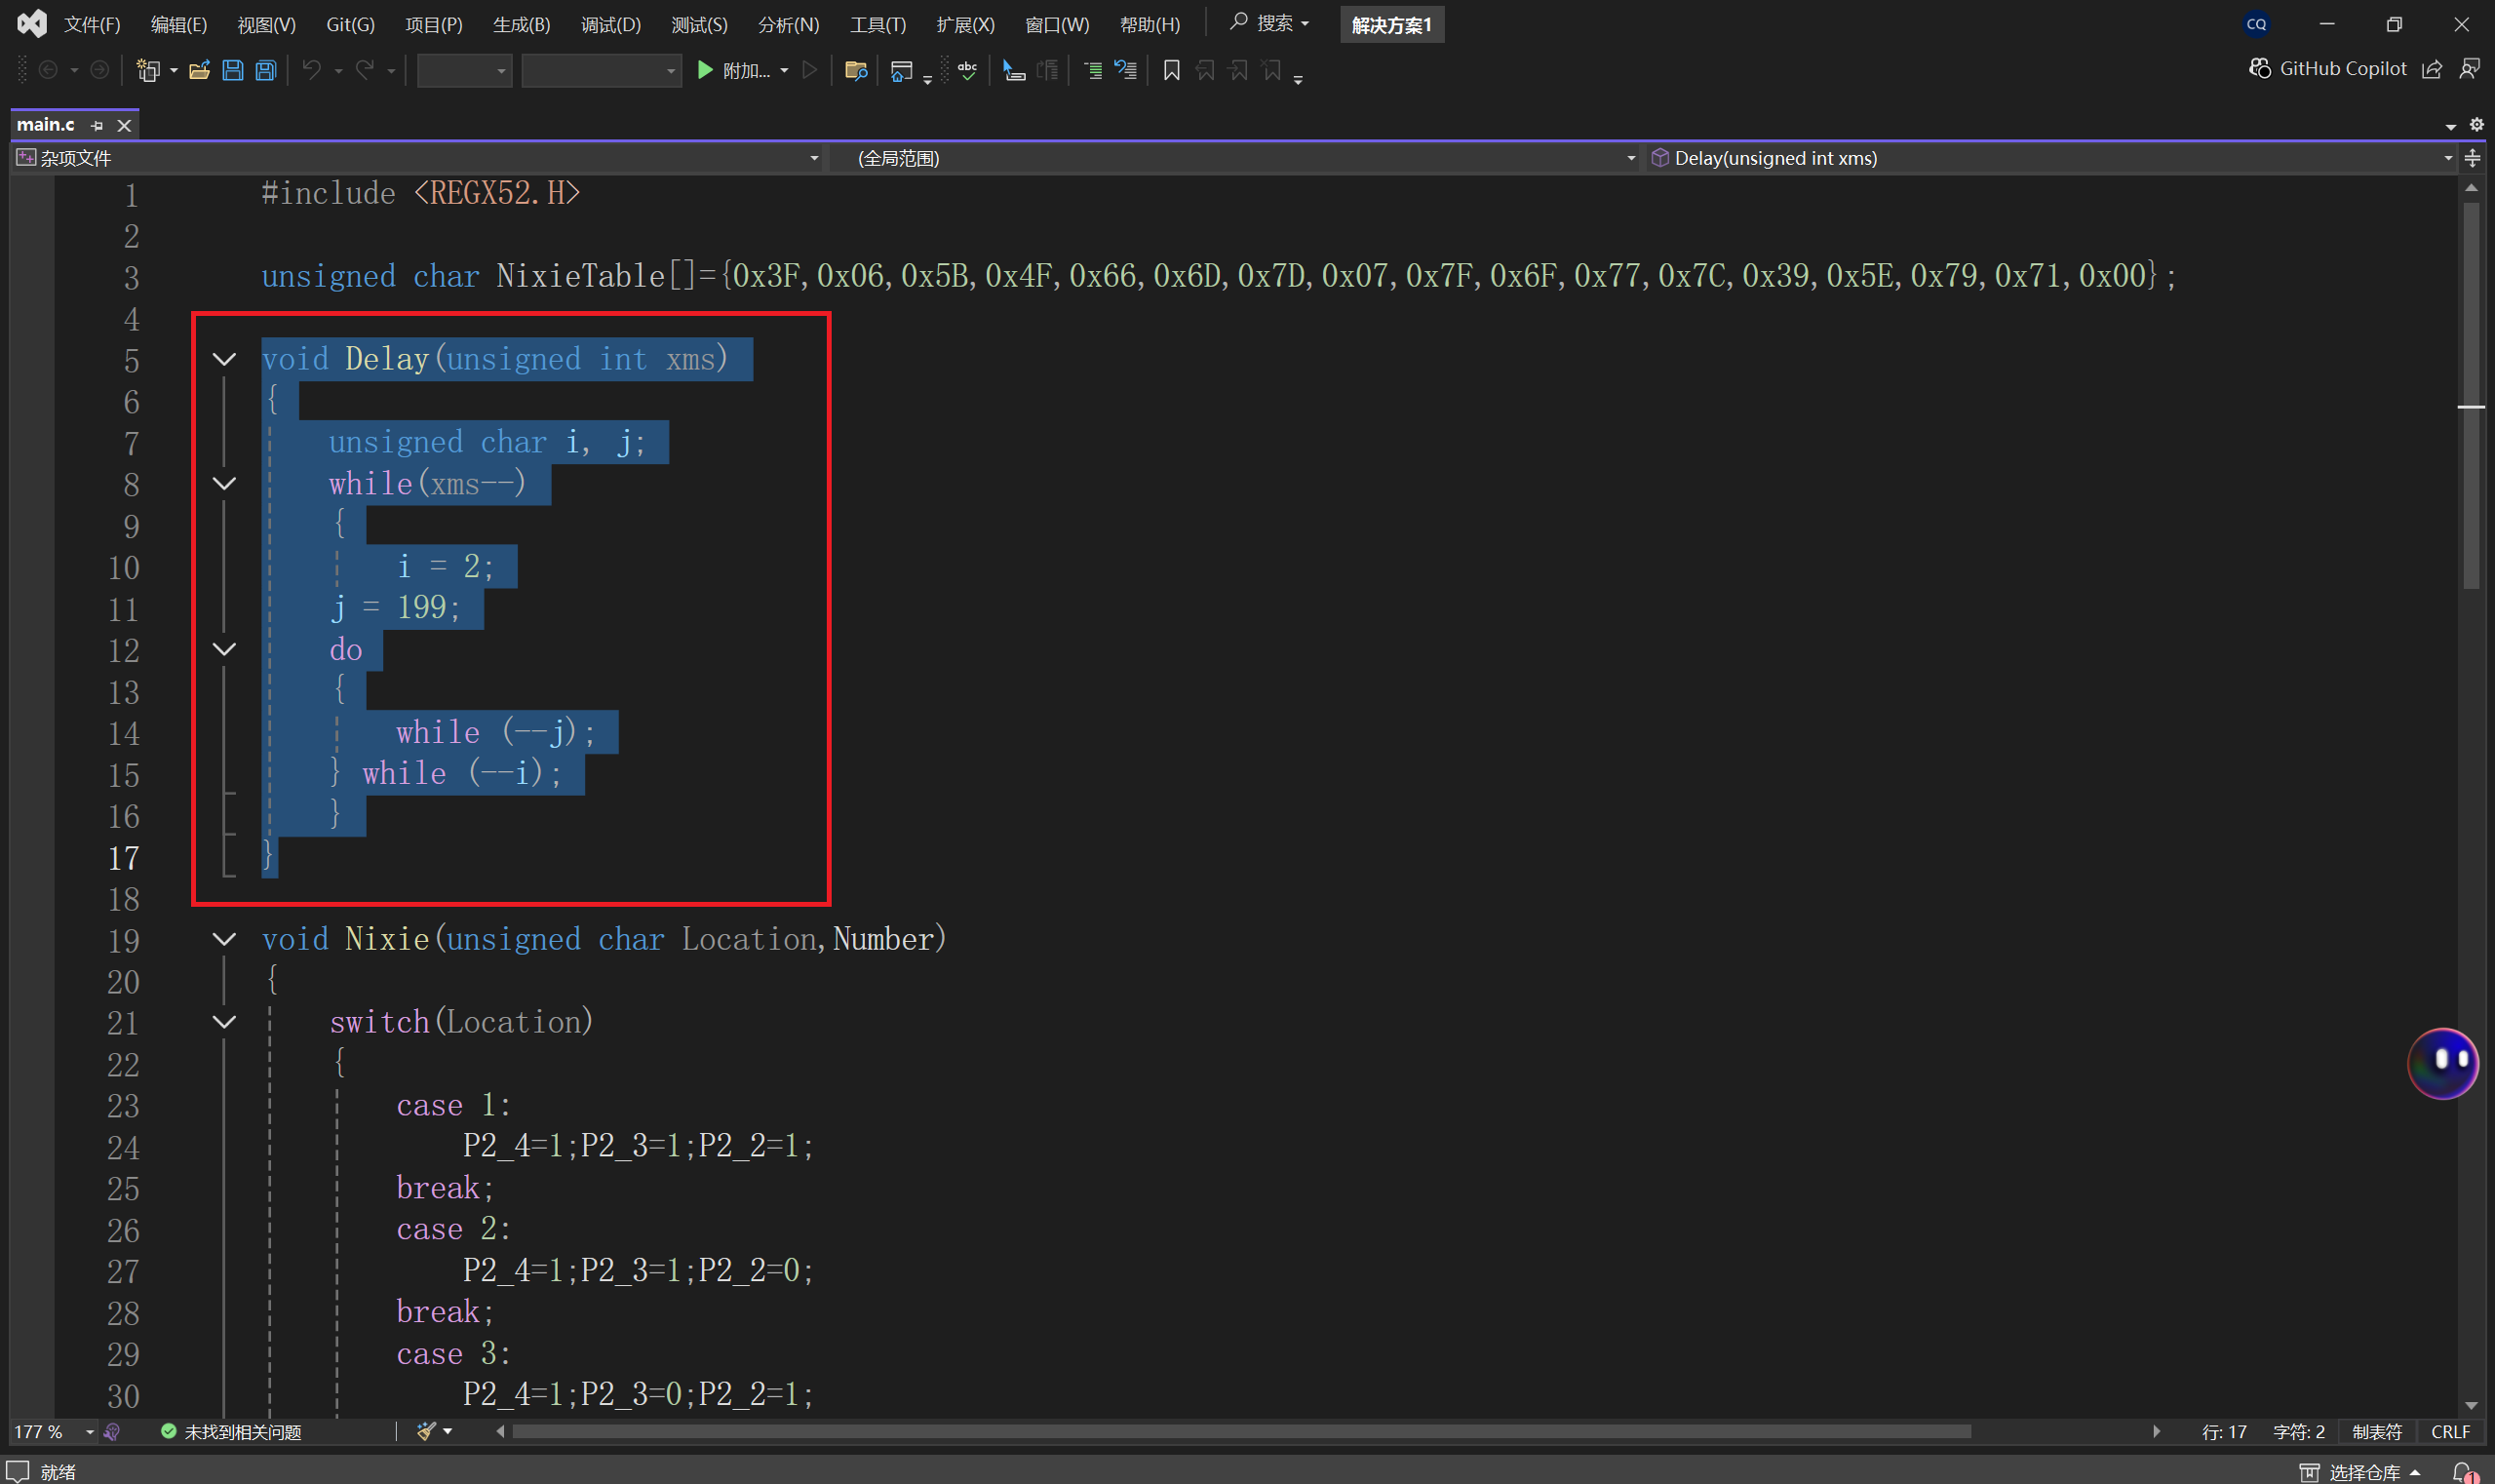The width and height of the screenshot is (2495, 1484).
Task: Open the 调试(D) menu
Action: [x=610, y=24]
